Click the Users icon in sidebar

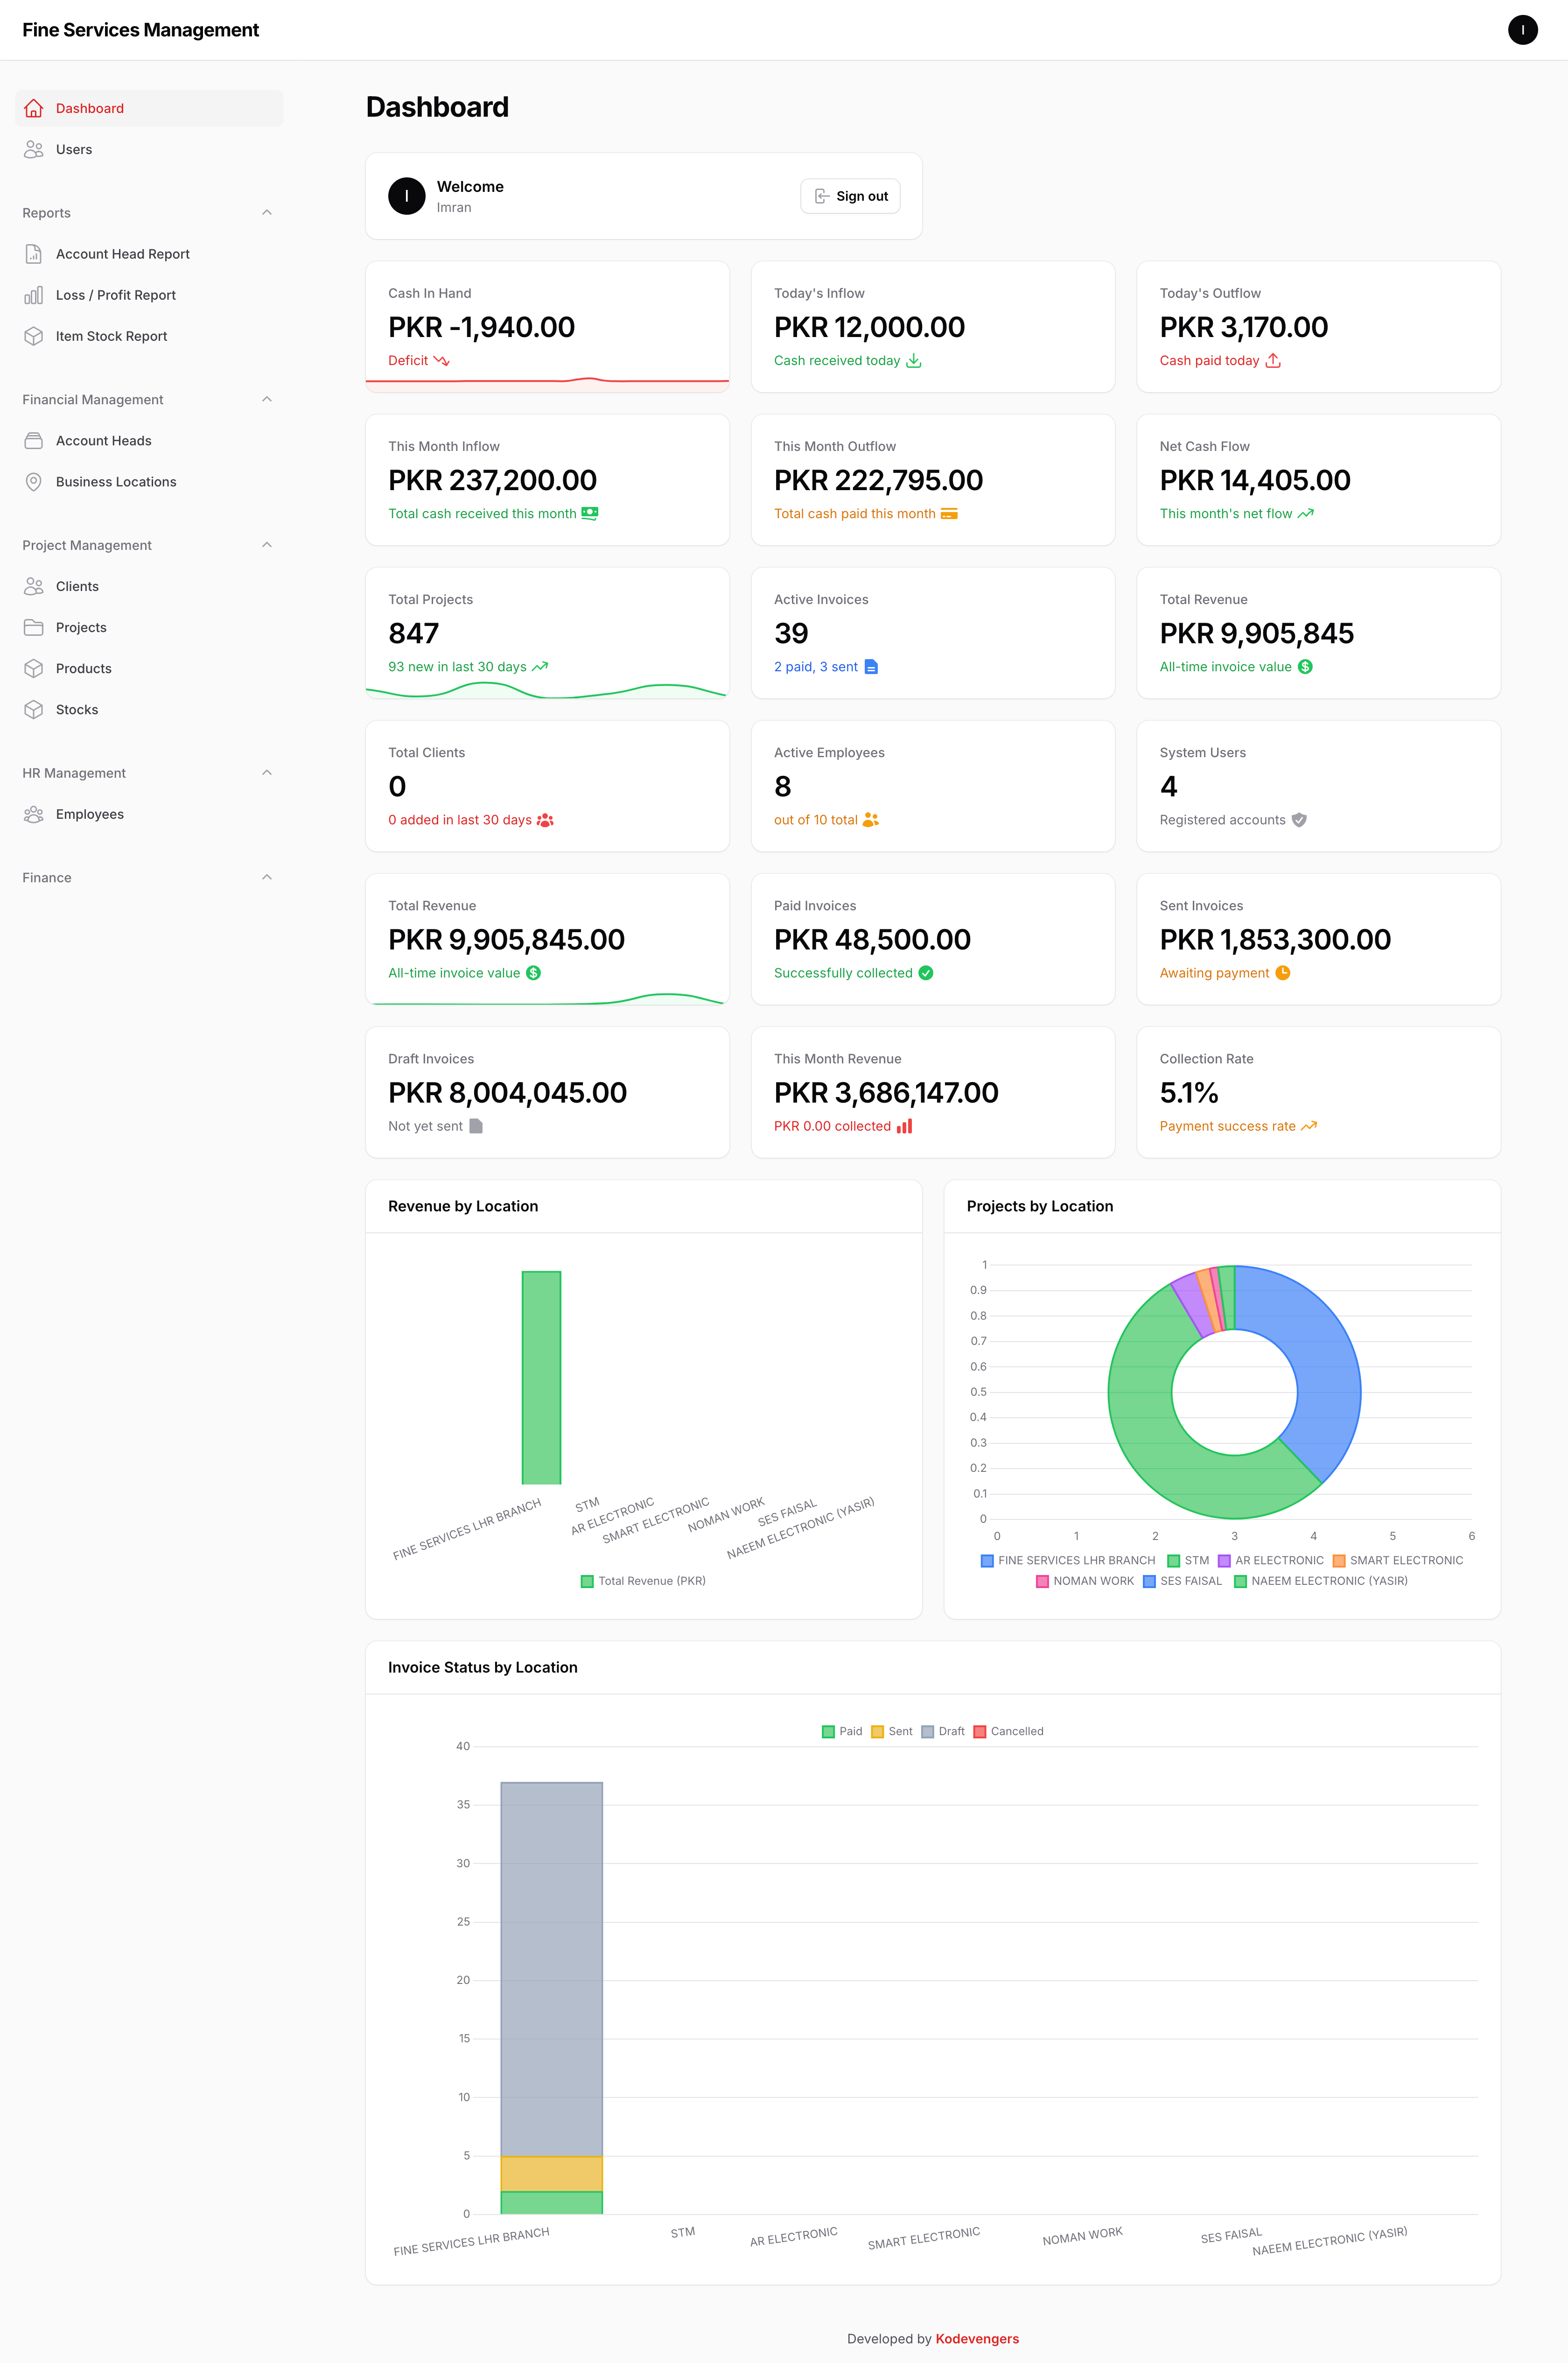coord(33,149)
